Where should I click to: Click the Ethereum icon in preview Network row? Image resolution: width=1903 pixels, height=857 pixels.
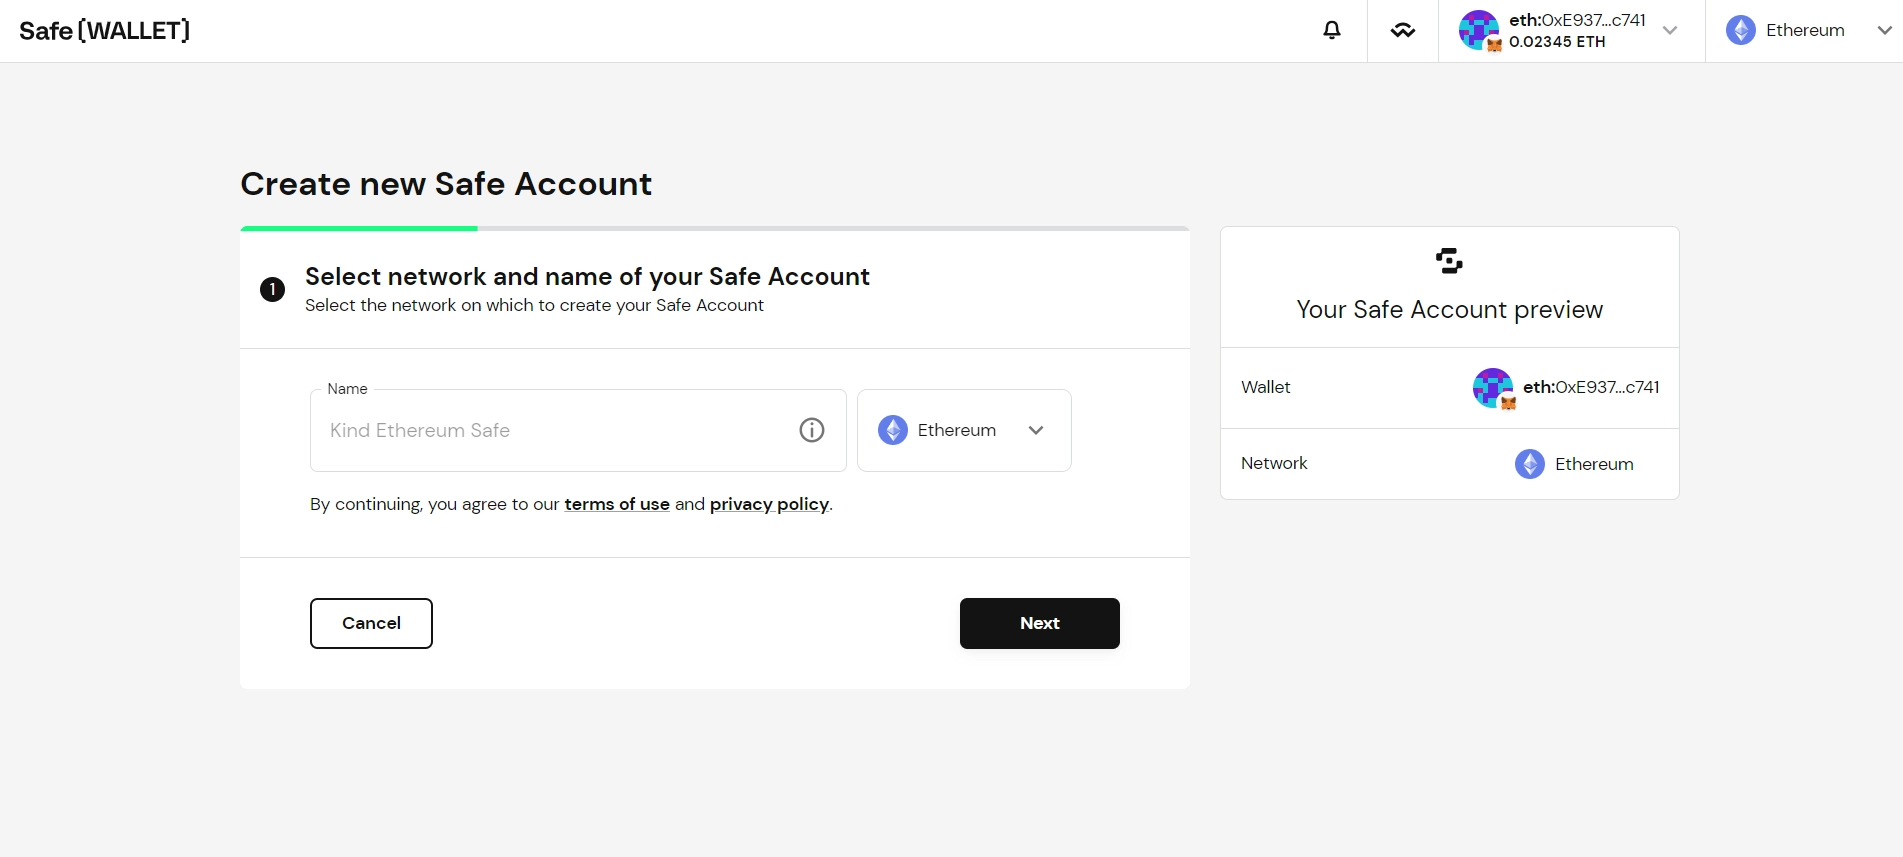tap(1530, 464)
